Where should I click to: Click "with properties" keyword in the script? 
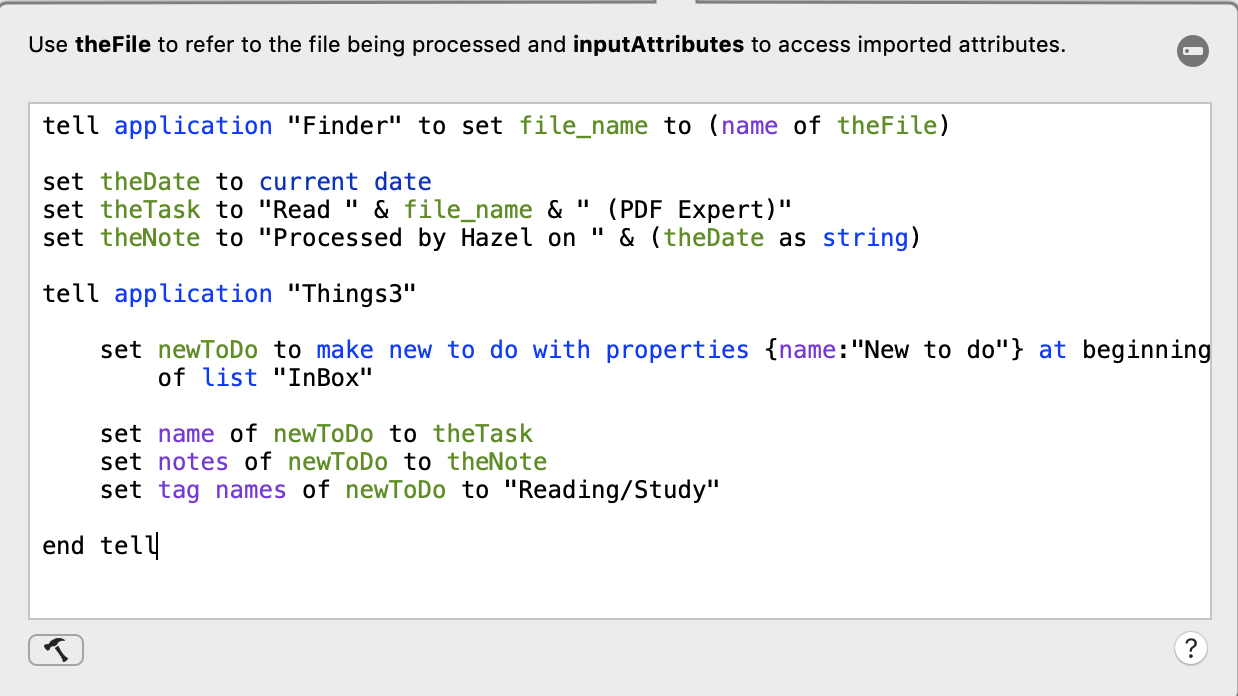pos(640,350)
